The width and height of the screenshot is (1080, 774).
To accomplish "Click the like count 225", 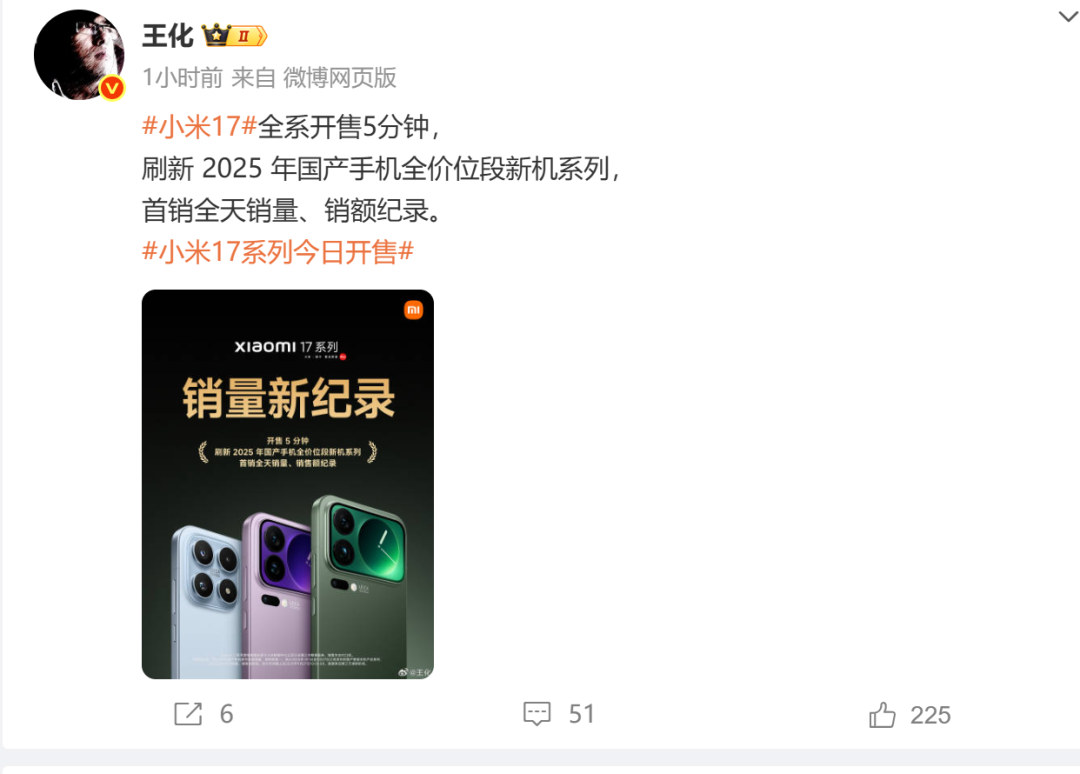I will tap(931, 715).
